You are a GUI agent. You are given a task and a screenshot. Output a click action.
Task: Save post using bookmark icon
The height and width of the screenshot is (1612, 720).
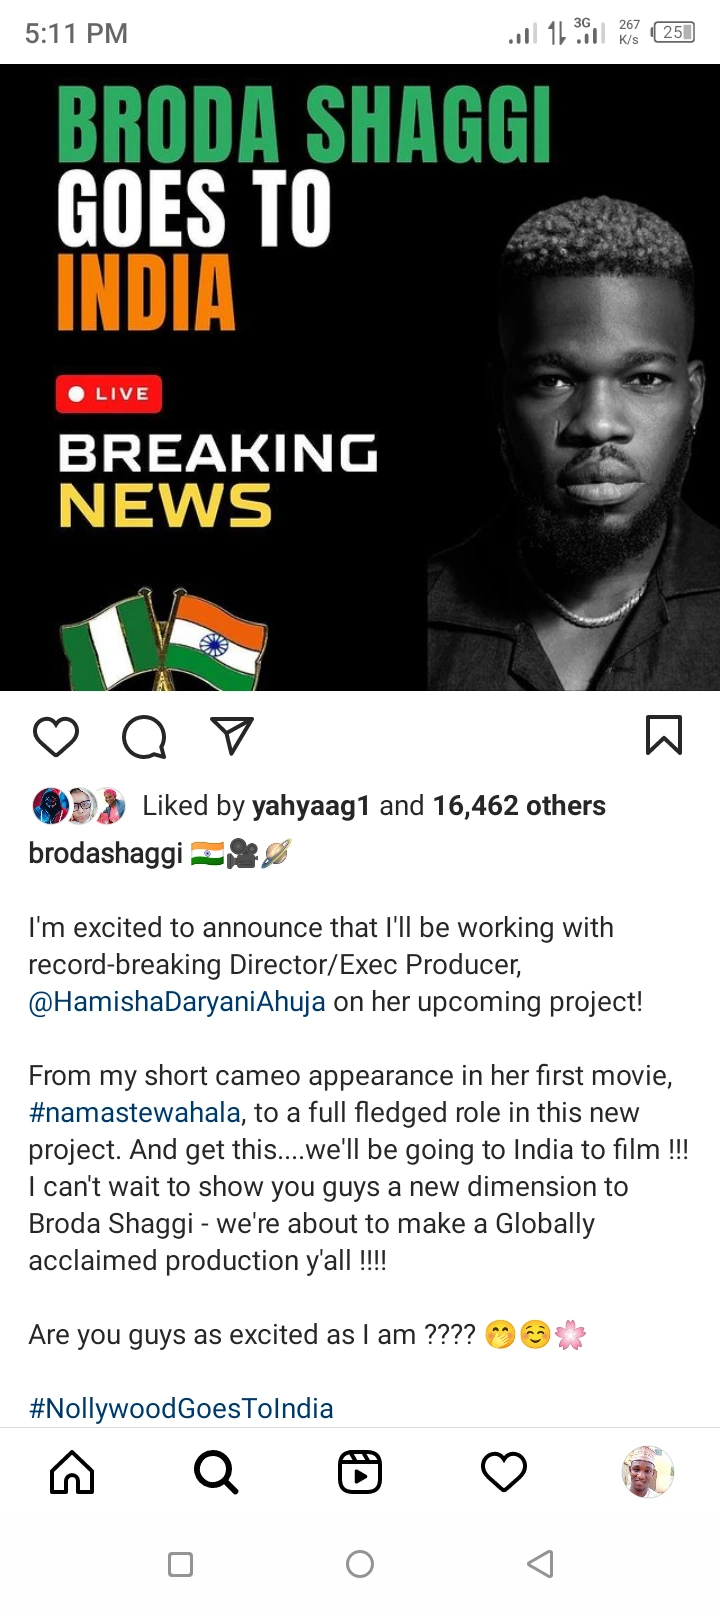pyautogui.click(x=664, y=735)
